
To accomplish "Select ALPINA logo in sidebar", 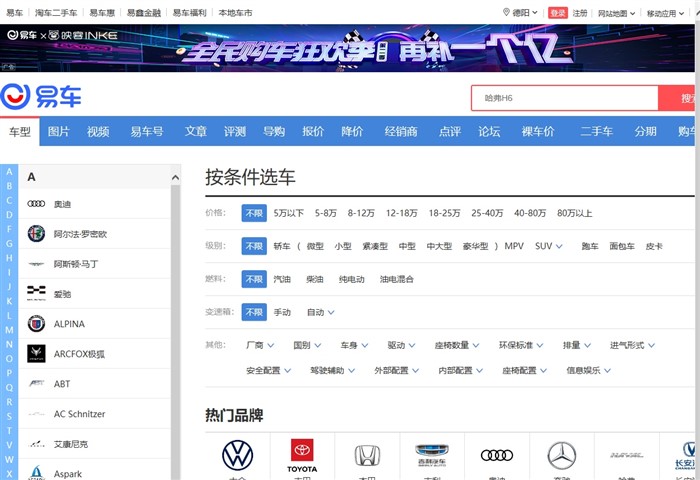I will pos(36,324).
